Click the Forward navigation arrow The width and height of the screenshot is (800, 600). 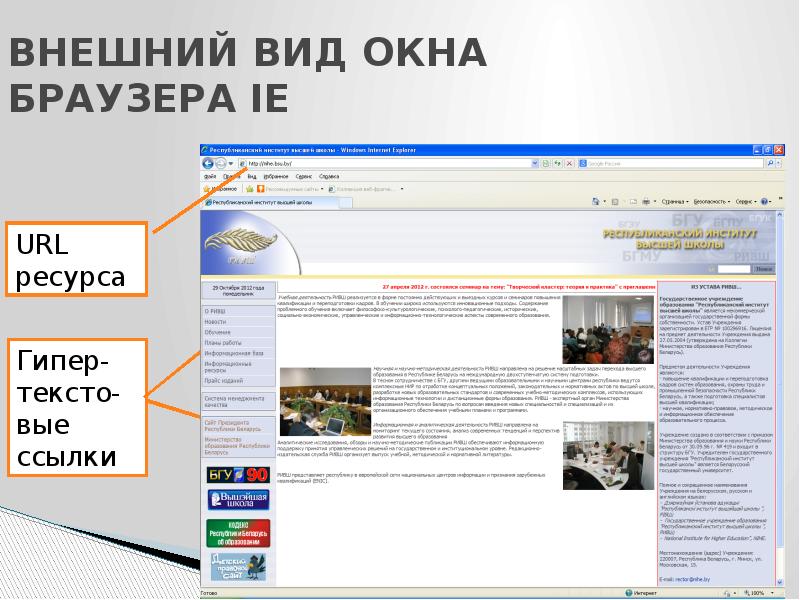tap(219, 164)
